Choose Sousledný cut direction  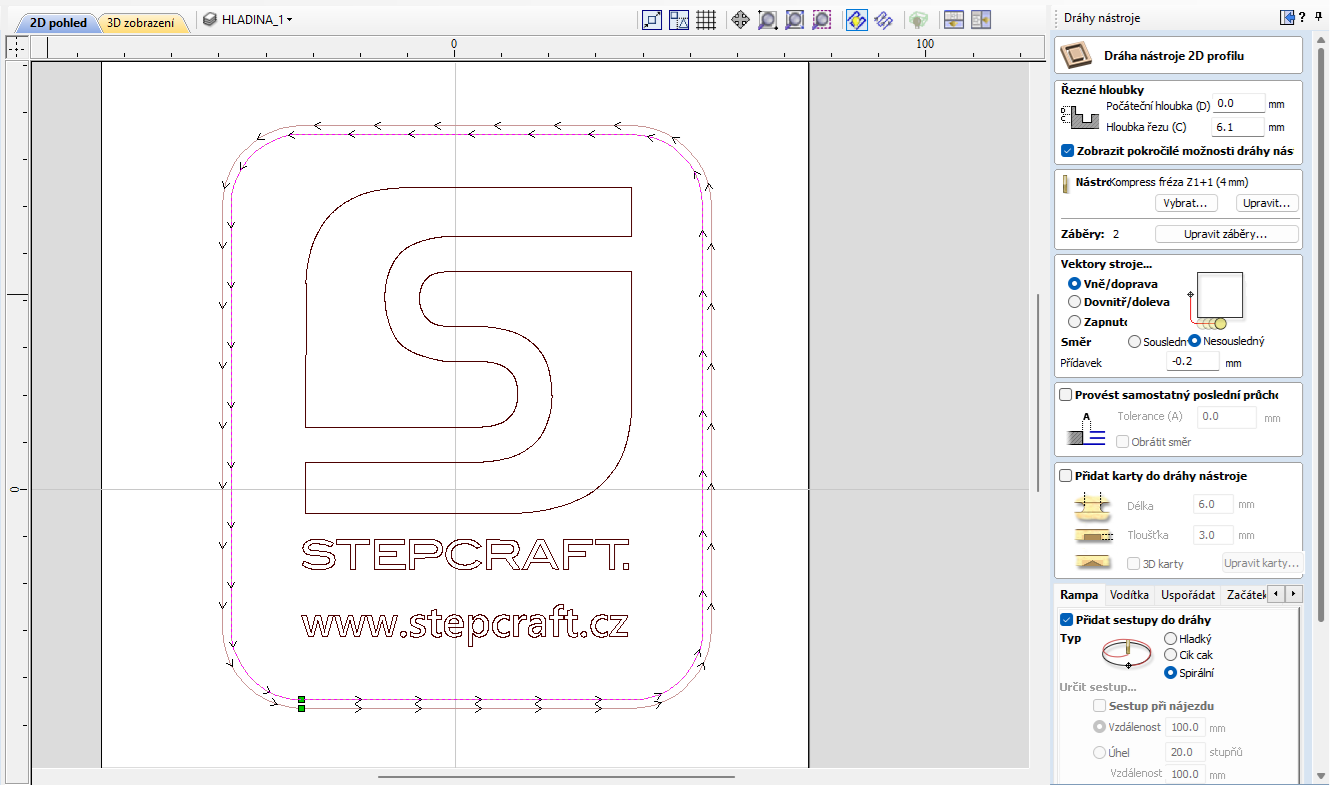[x=1134, y=341]
